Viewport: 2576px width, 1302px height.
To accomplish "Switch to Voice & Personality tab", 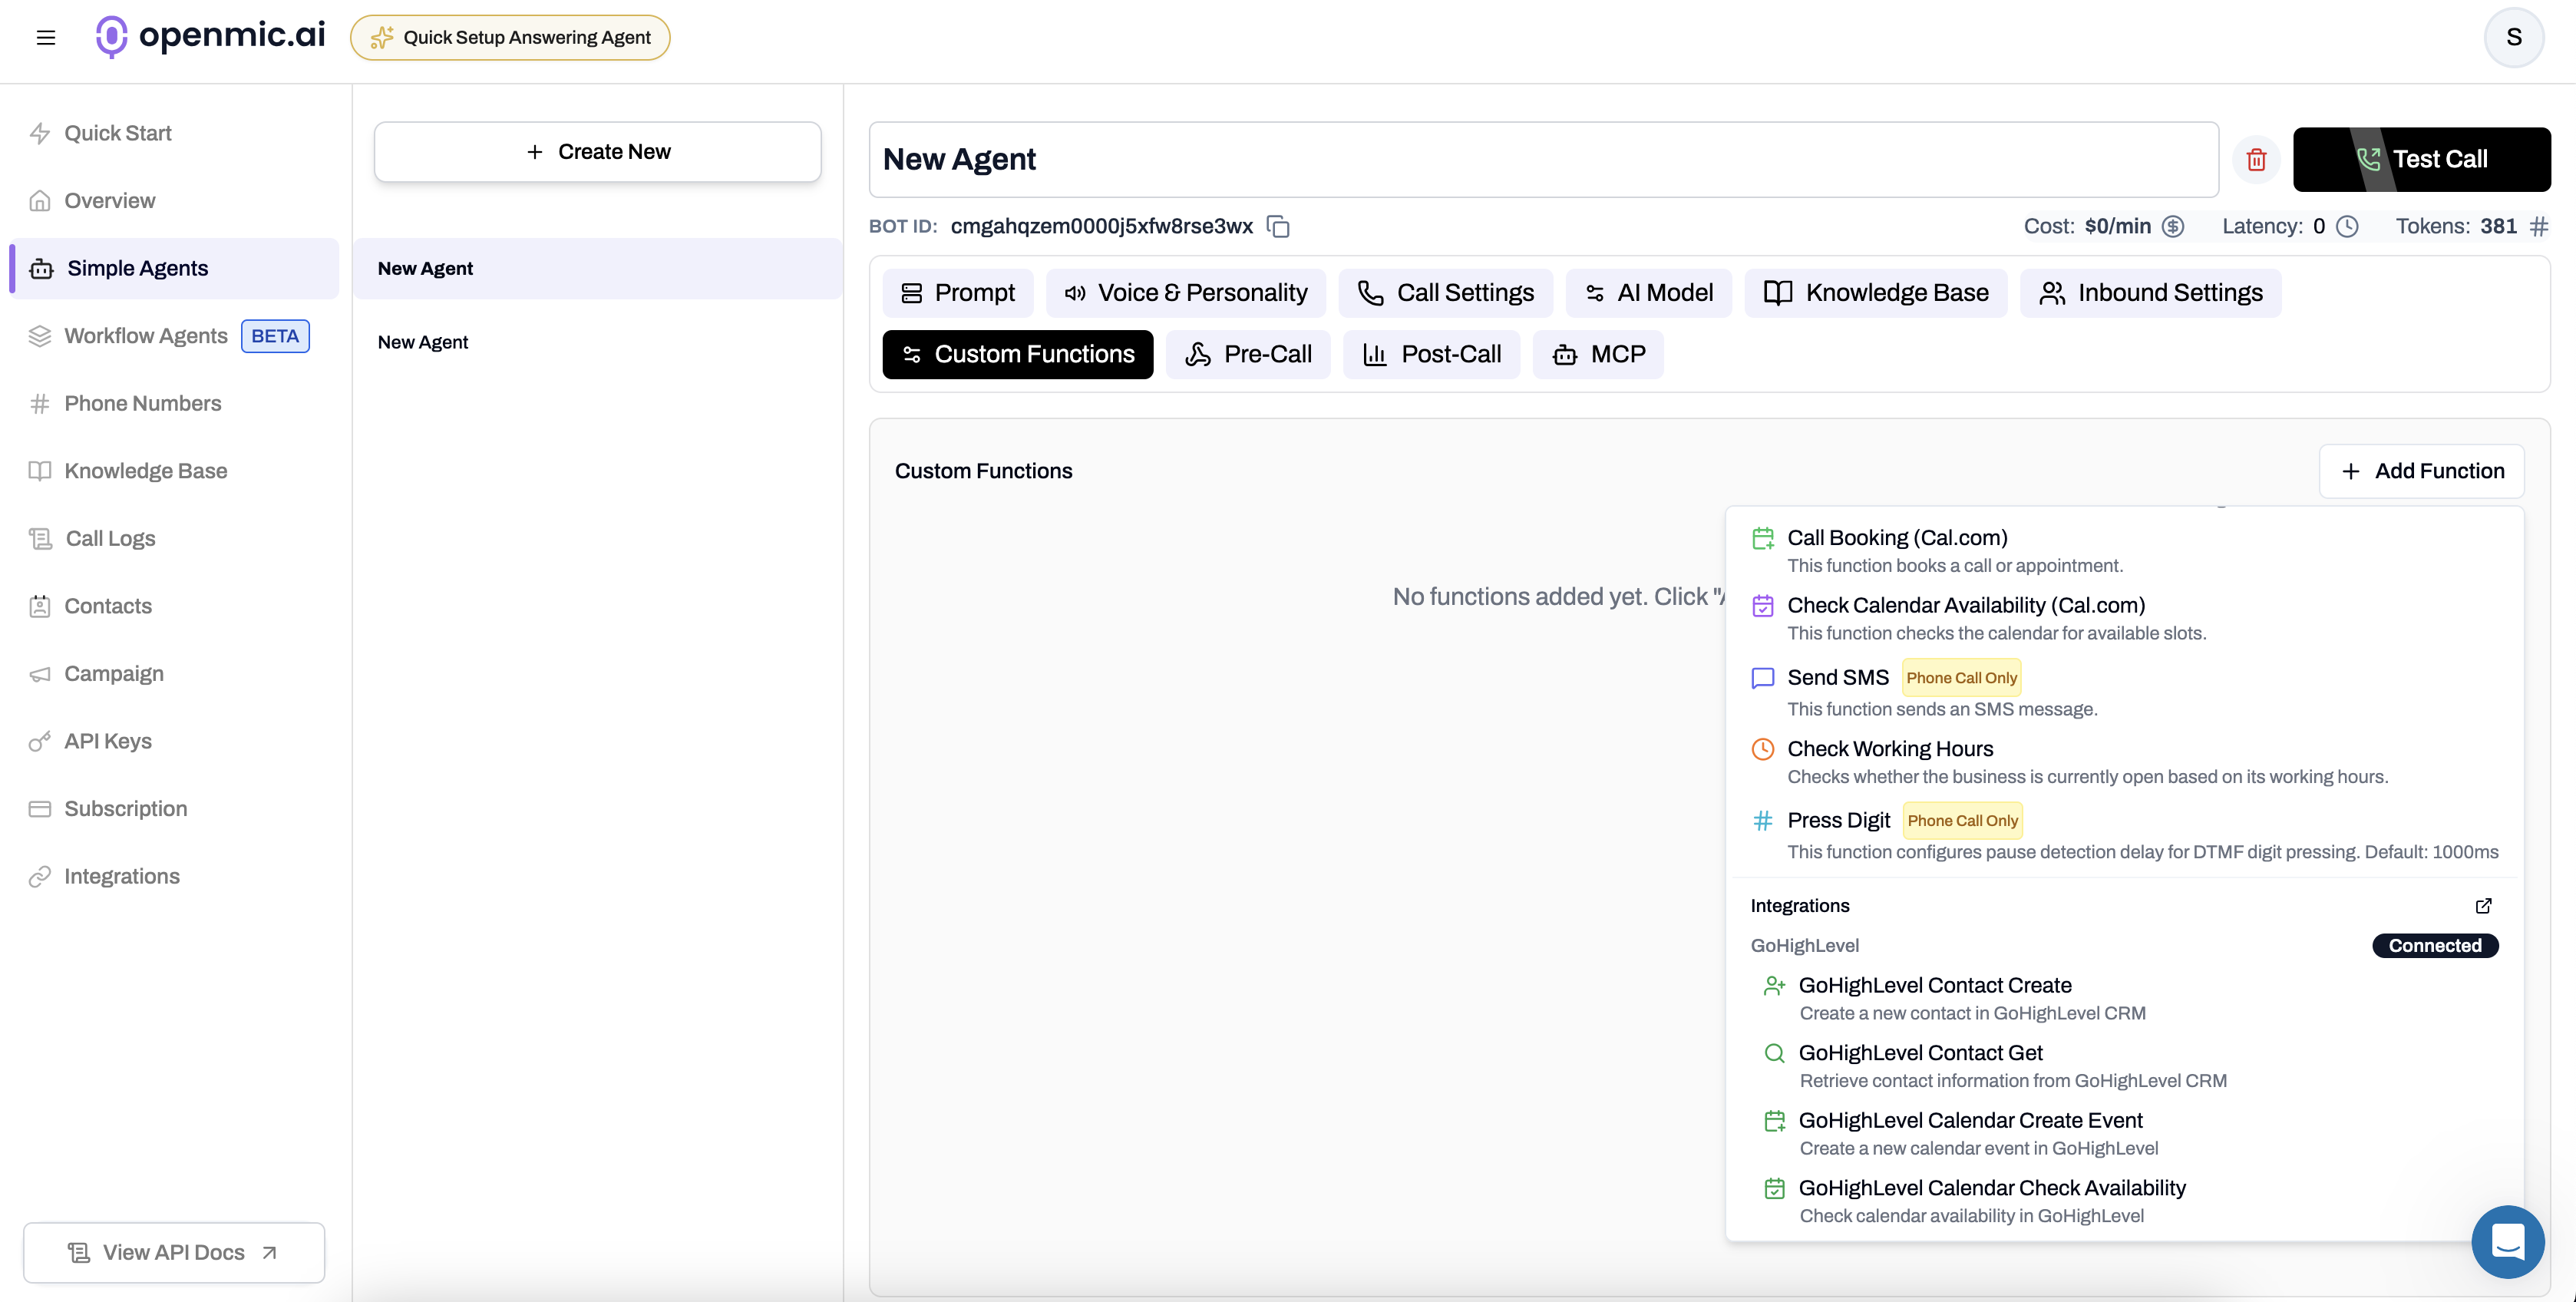I will [x=1186, y=293].
